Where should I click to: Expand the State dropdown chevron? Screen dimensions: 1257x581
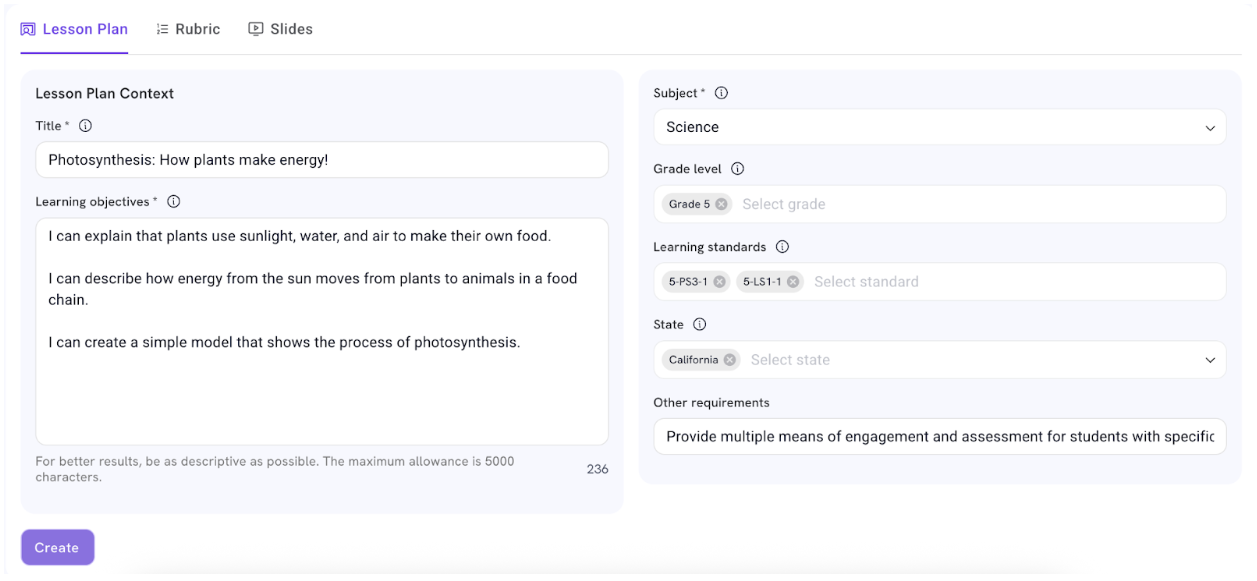coord(1210,360)
